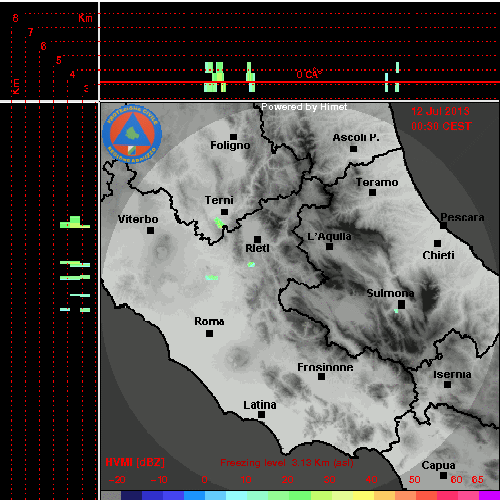Click the gray leftmost color bar swatch

[111, 495]
